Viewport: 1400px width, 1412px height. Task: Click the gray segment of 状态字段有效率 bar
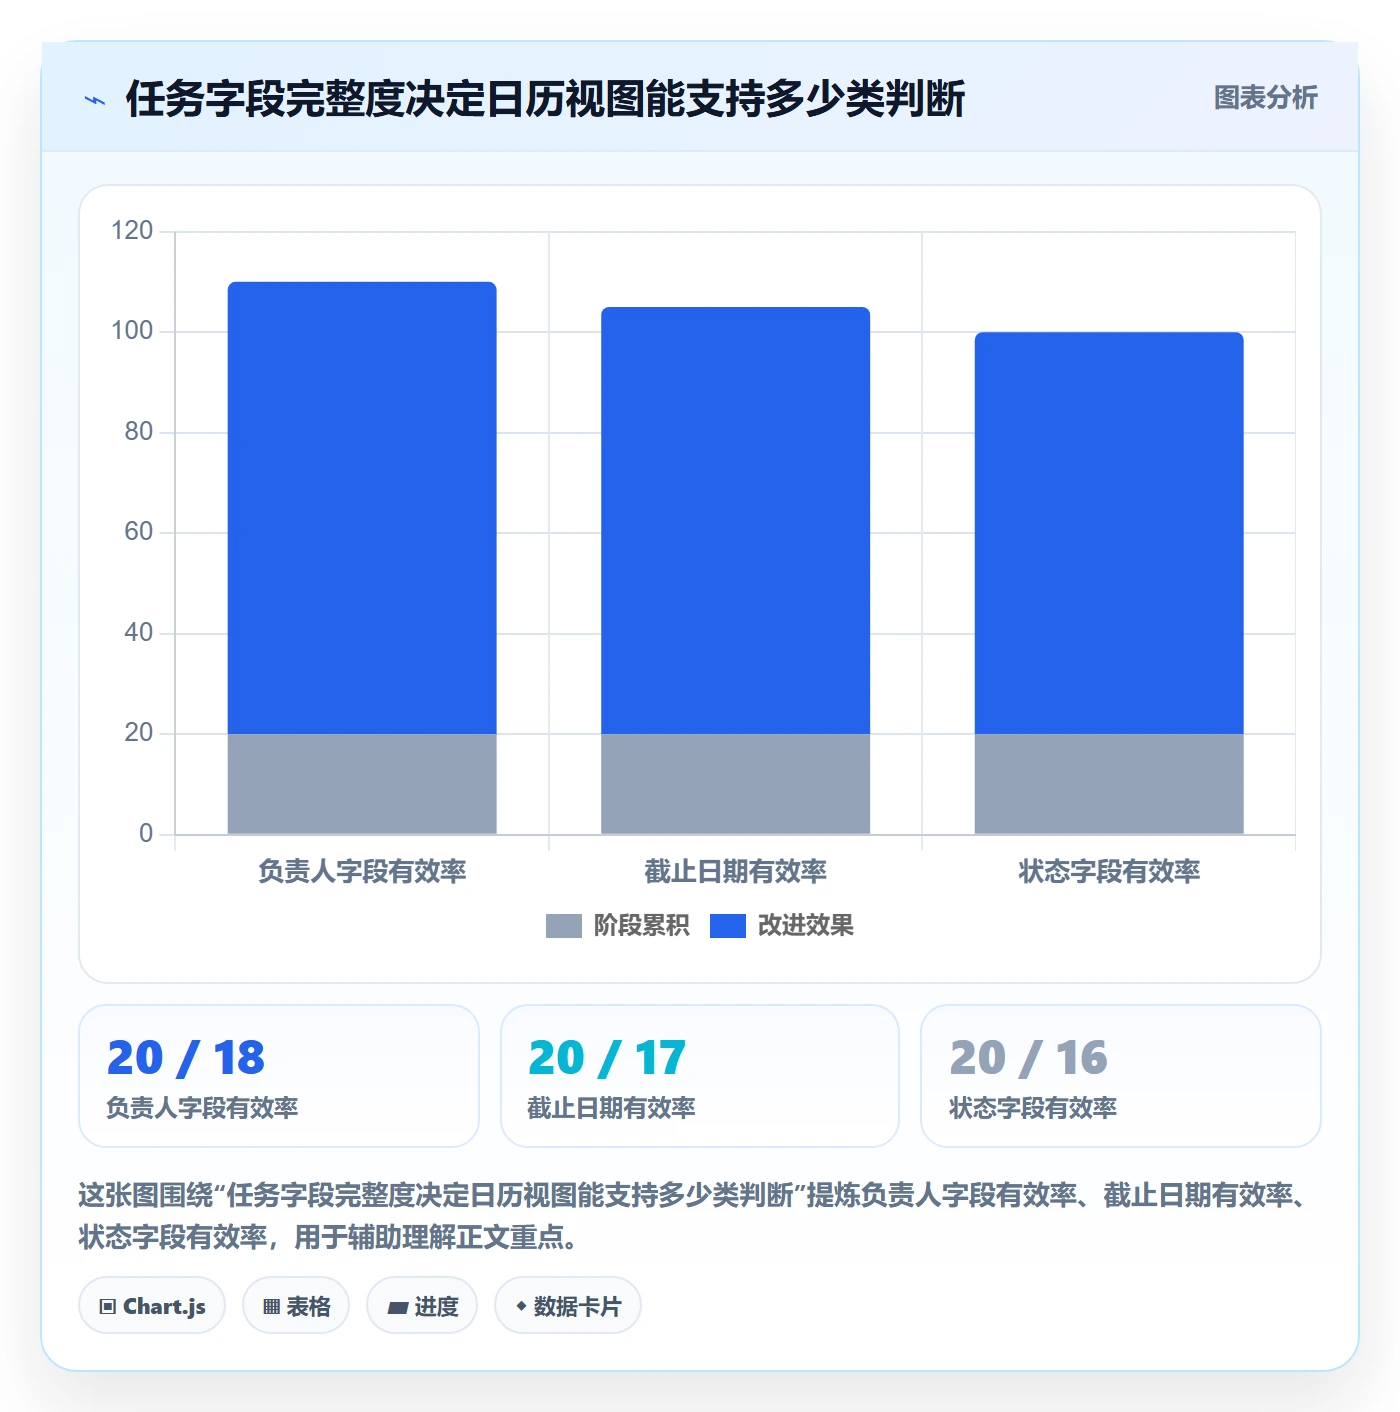point(1109,784)
